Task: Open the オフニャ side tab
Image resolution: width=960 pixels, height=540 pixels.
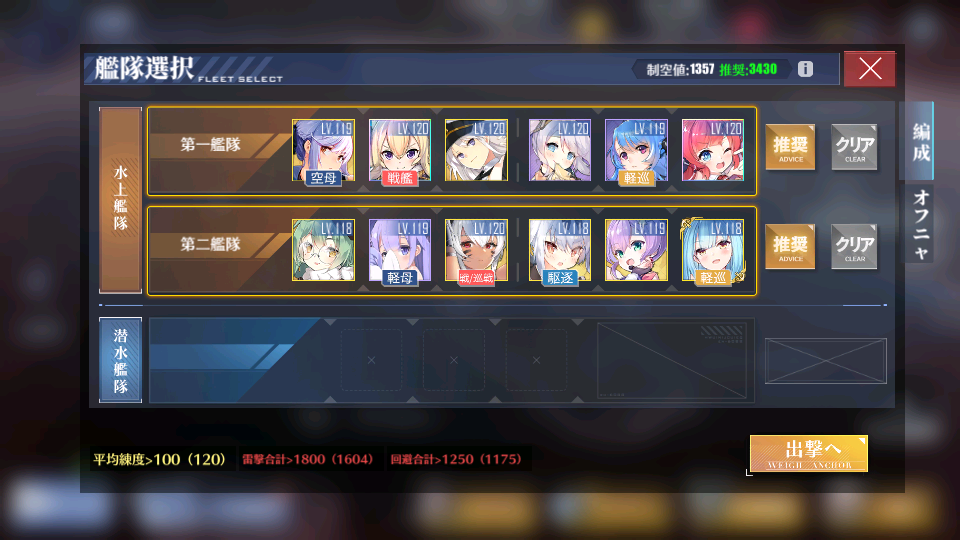Action: 919,224
